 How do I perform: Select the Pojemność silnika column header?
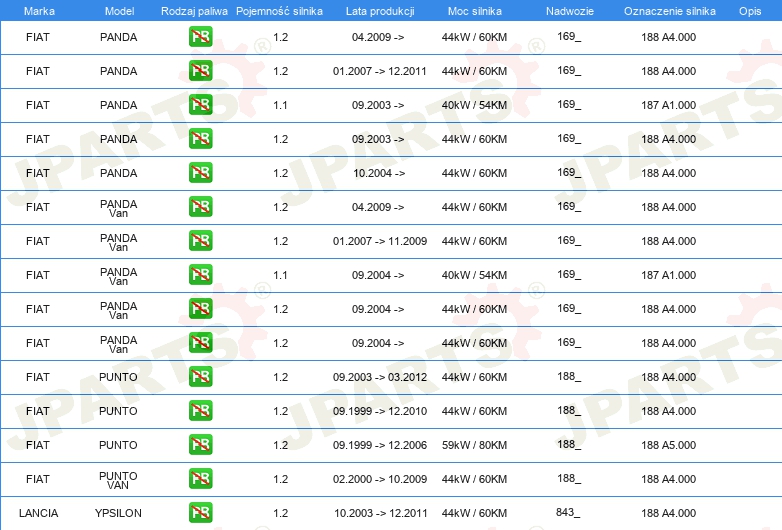coord(279,11)
